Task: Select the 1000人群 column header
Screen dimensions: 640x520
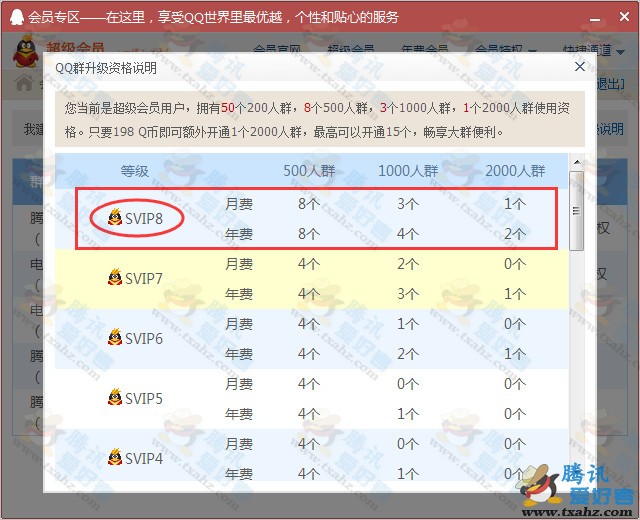Action: (x=408, y=171)
